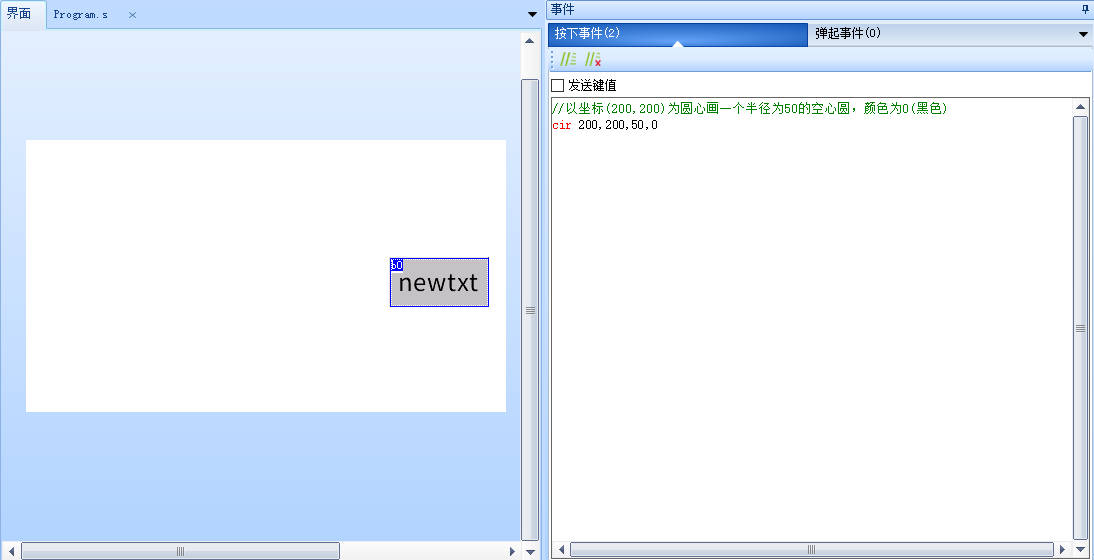Screen dimensions: 1094x560
Task: Open the Program.s tab
Action: (x=81, y=15)
